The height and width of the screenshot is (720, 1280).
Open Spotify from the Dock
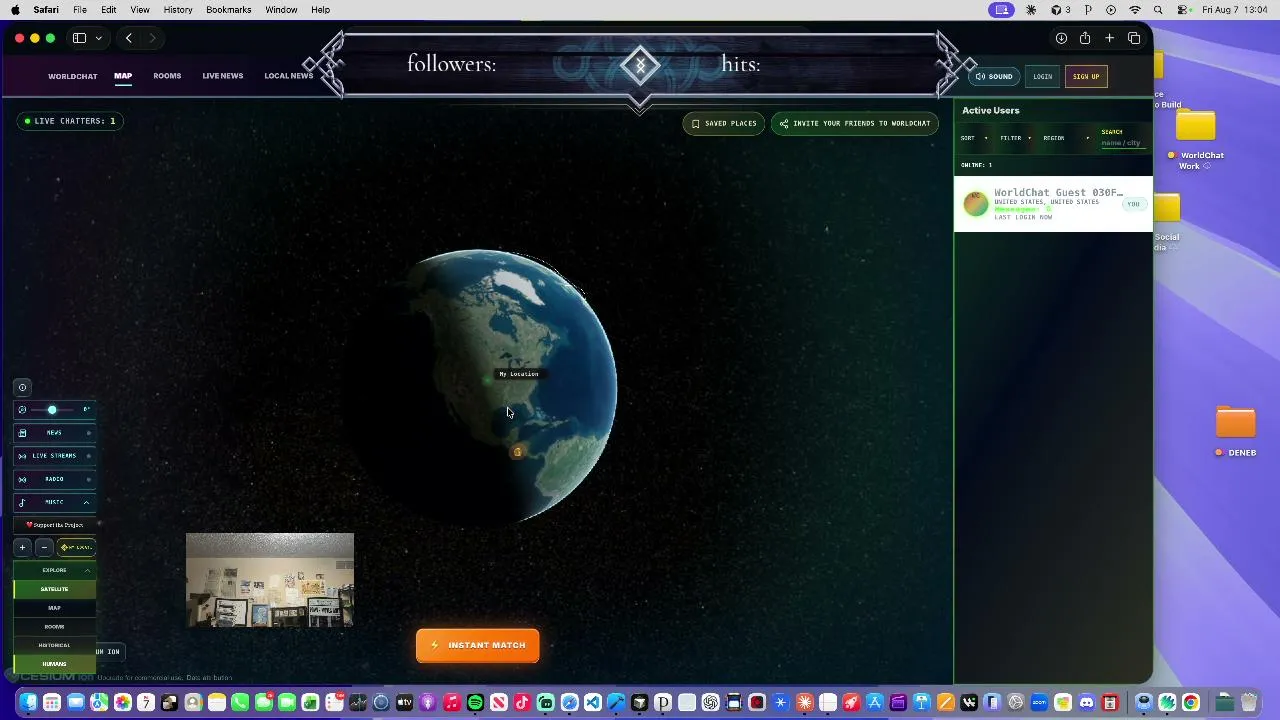coord(475,703)
